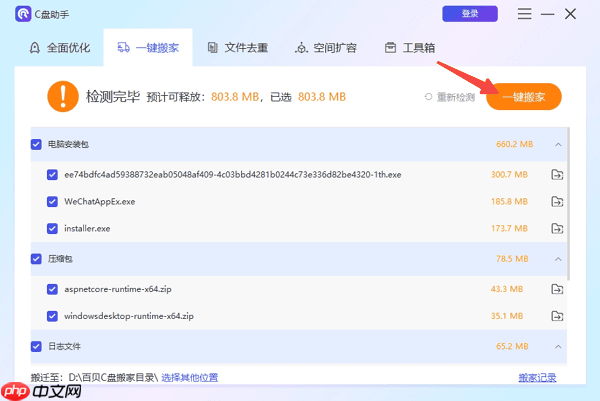Toggle the aspnetcore-runtime-x64.zip checkbox
Image resolution: width=600 pixels, height=401 pixels.
[x=53, y=289]
